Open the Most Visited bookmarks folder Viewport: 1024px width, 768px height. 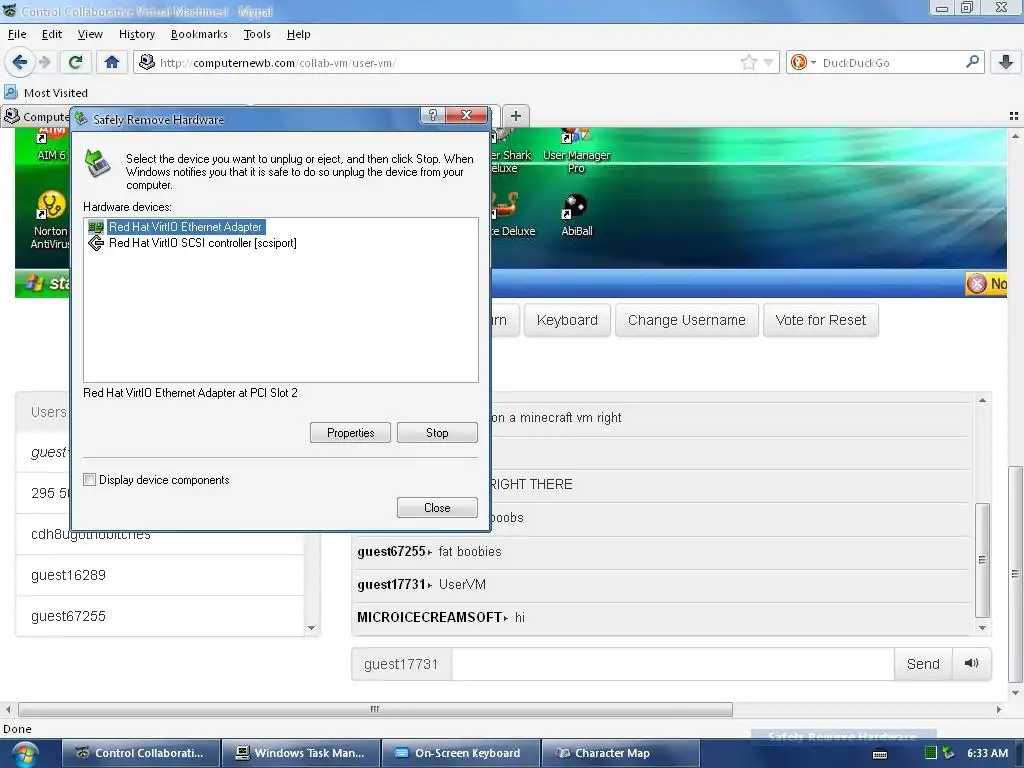[46, 93]
